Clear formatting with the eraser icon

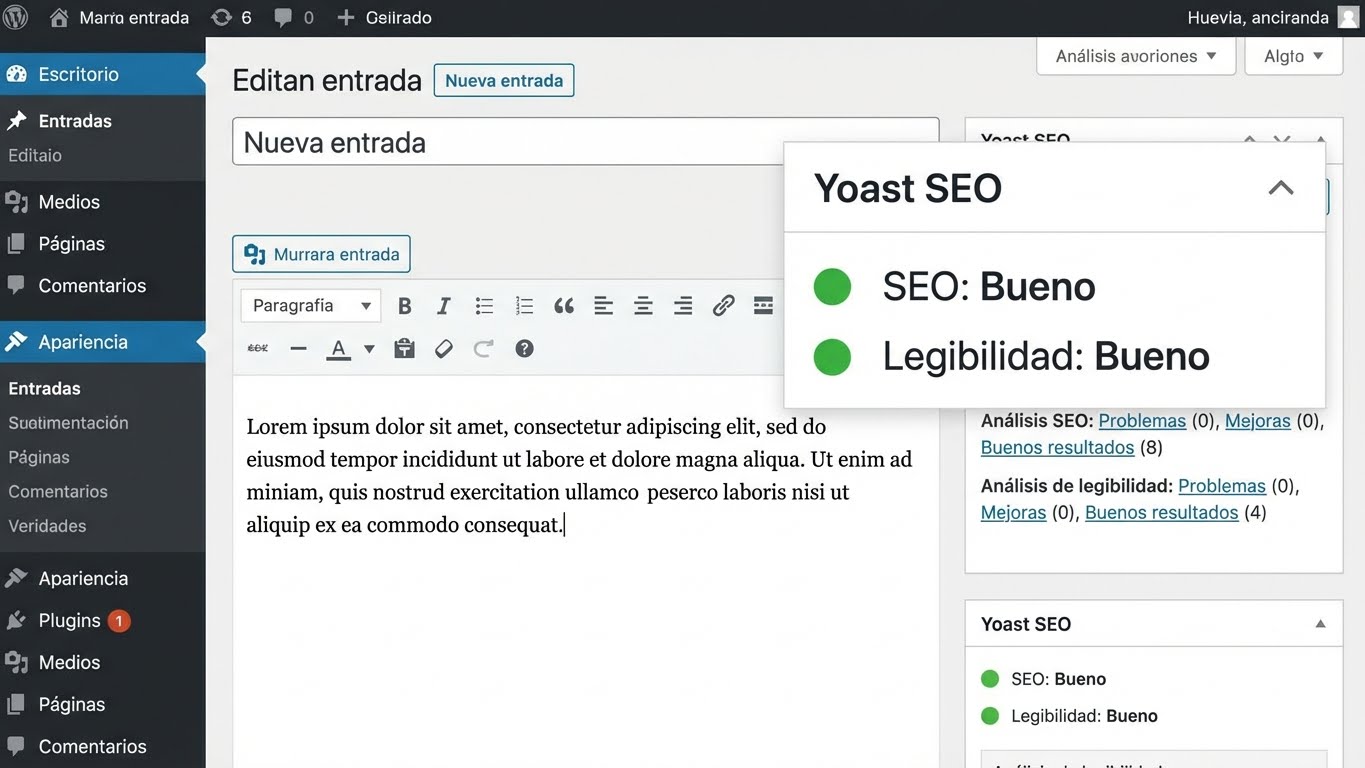point(443,348)
